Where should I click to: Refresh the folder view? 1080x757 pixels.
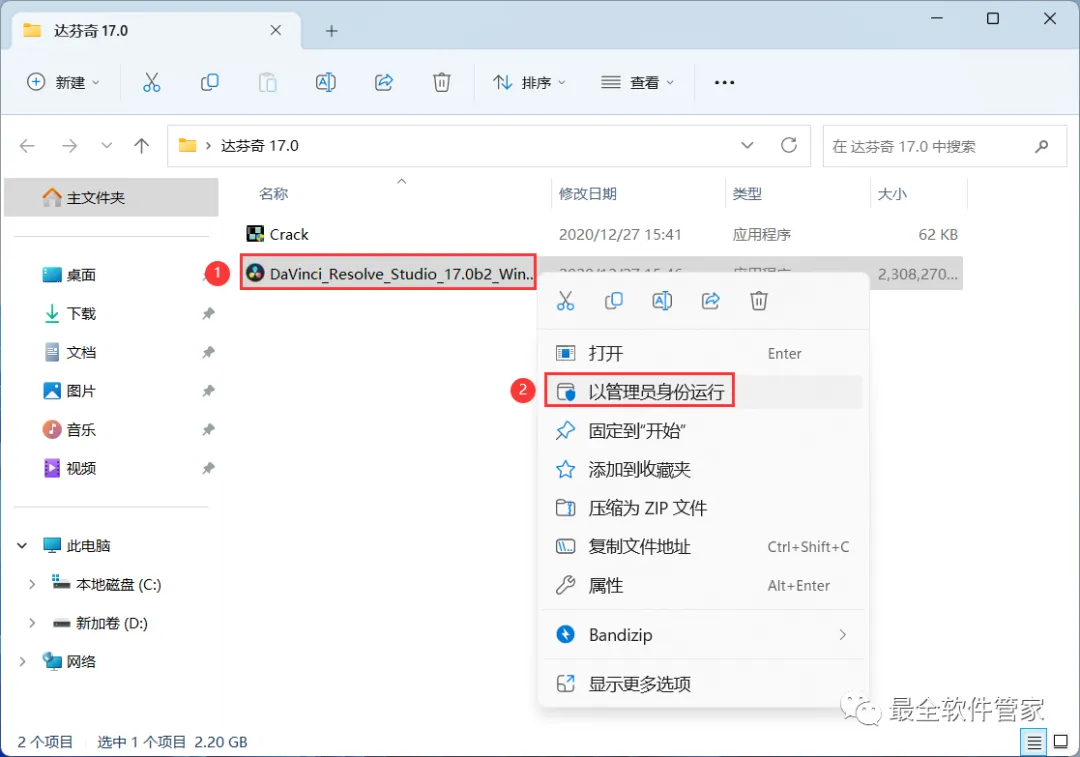tap(789, 145)
